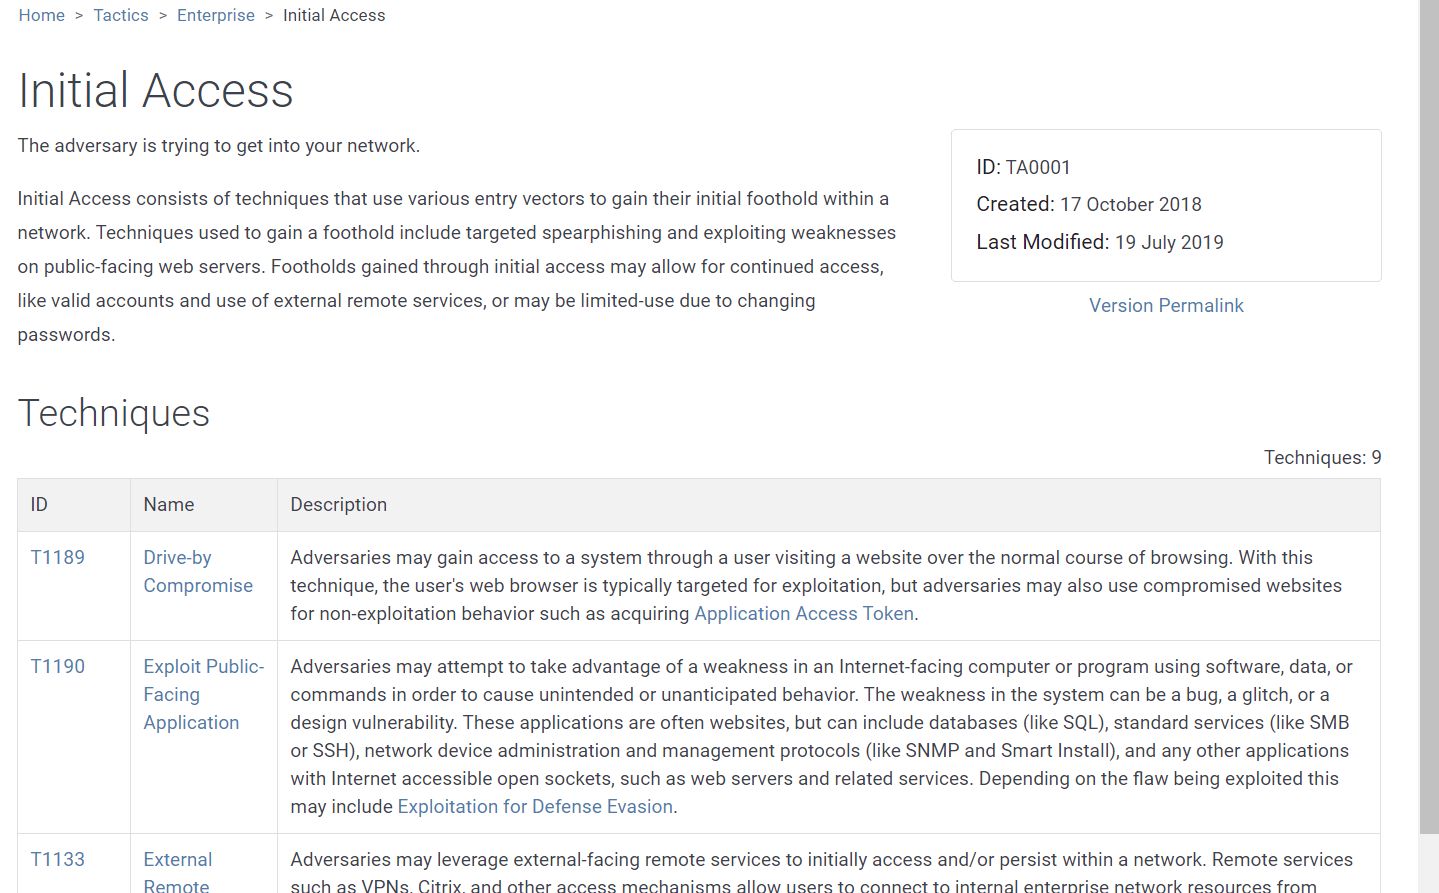Screen dimensions: 1439x893
Task: Click the ID column header
Action: coord(39,505)
